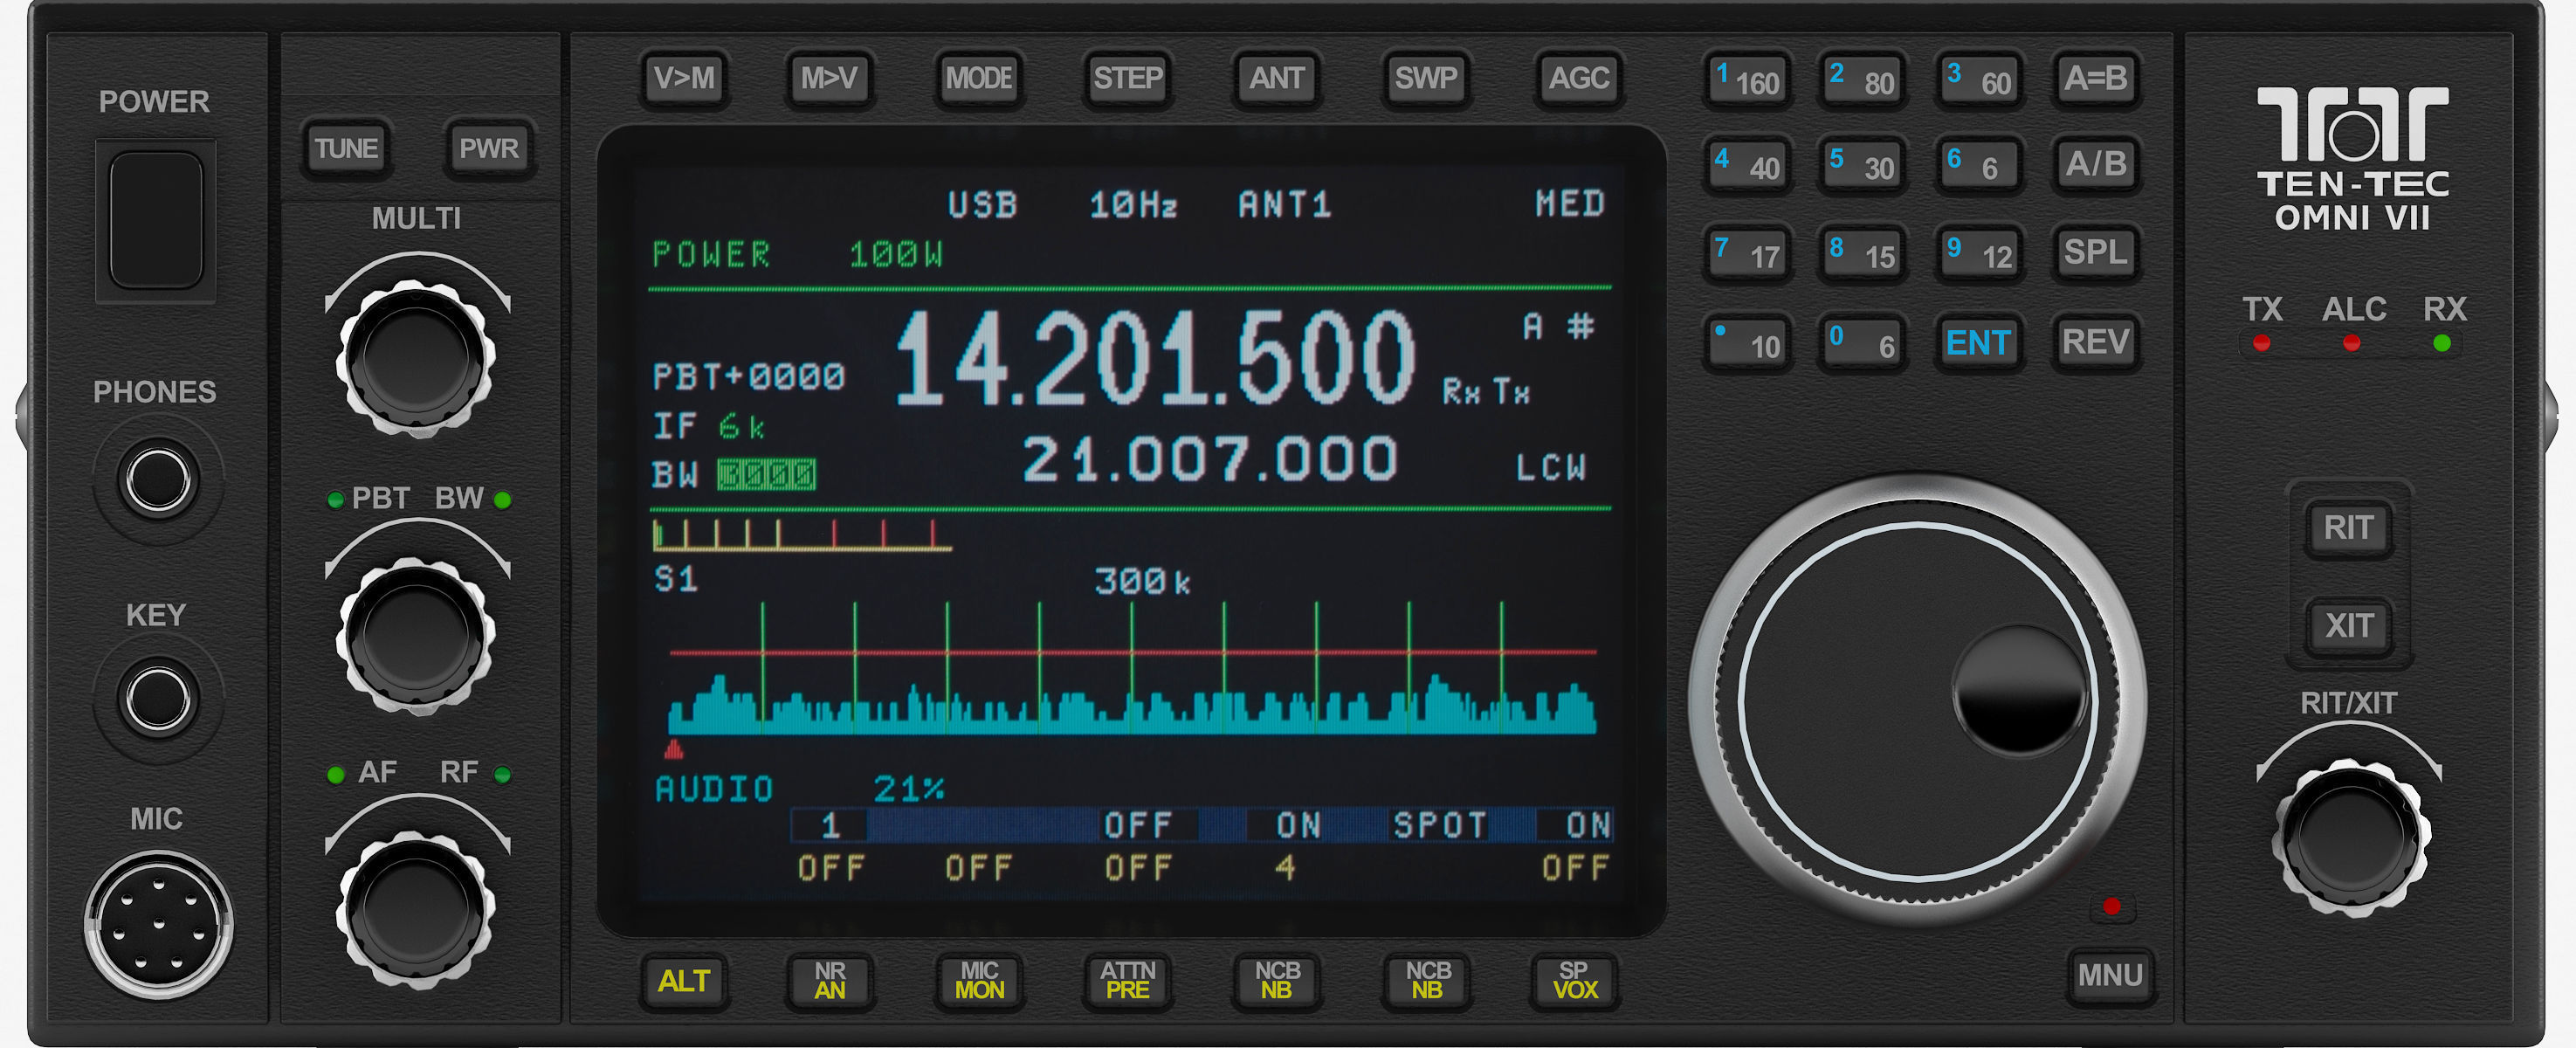
Task: Toggle the ALT function button
Action: (684, 981)
